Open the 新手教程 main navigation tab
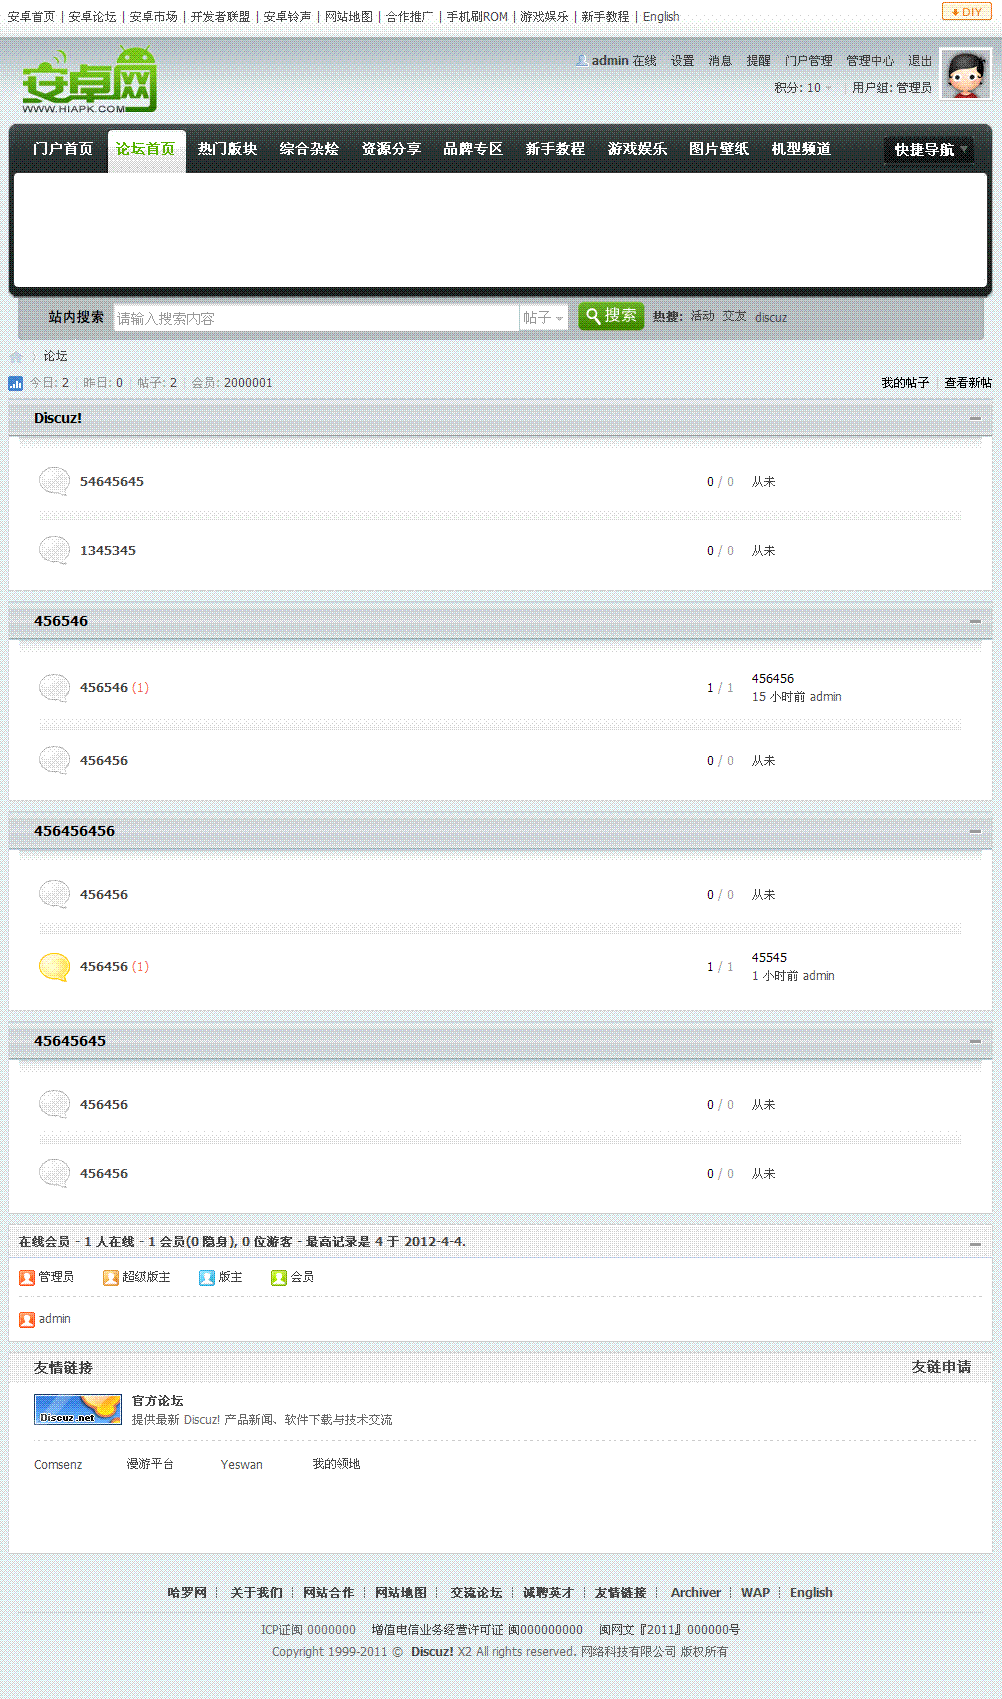Viewport: 1002px width, 1699px height. [x=555, y=149]
